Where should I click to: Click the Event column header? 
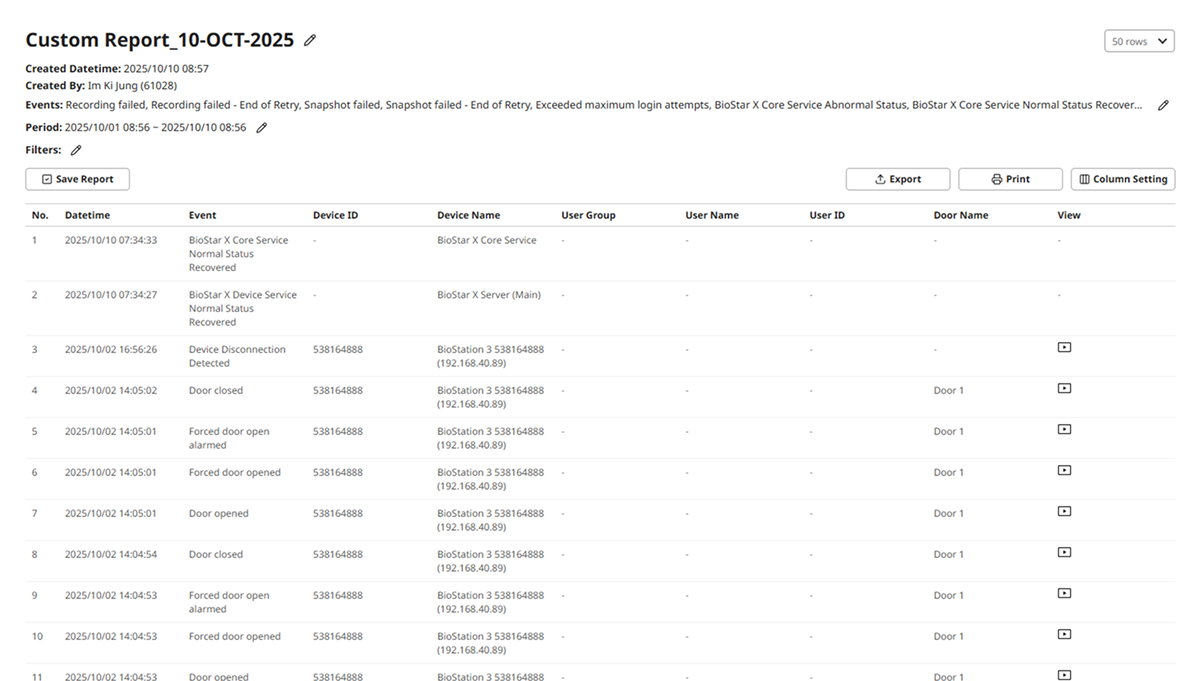202,215
